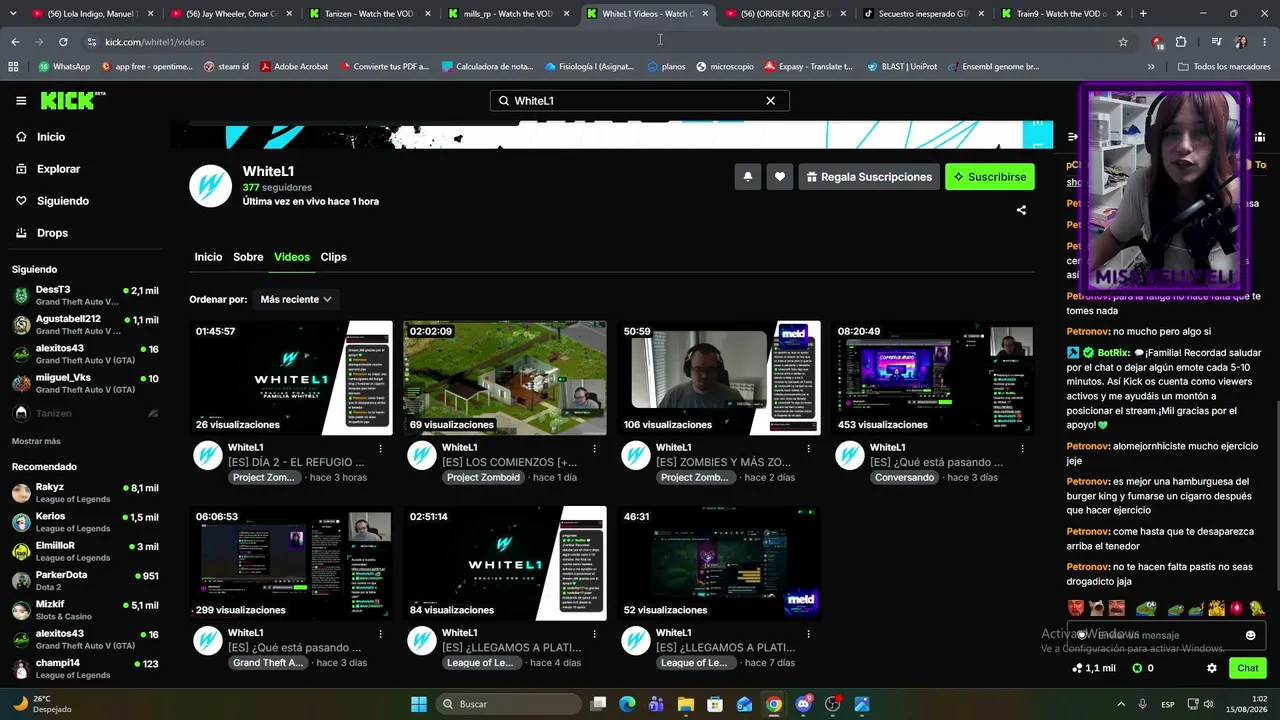Image resolution: width=1280 pixels, height=720 pixels.
Task: Open the Kick sidebar hamburger menu
Action: 21,101
